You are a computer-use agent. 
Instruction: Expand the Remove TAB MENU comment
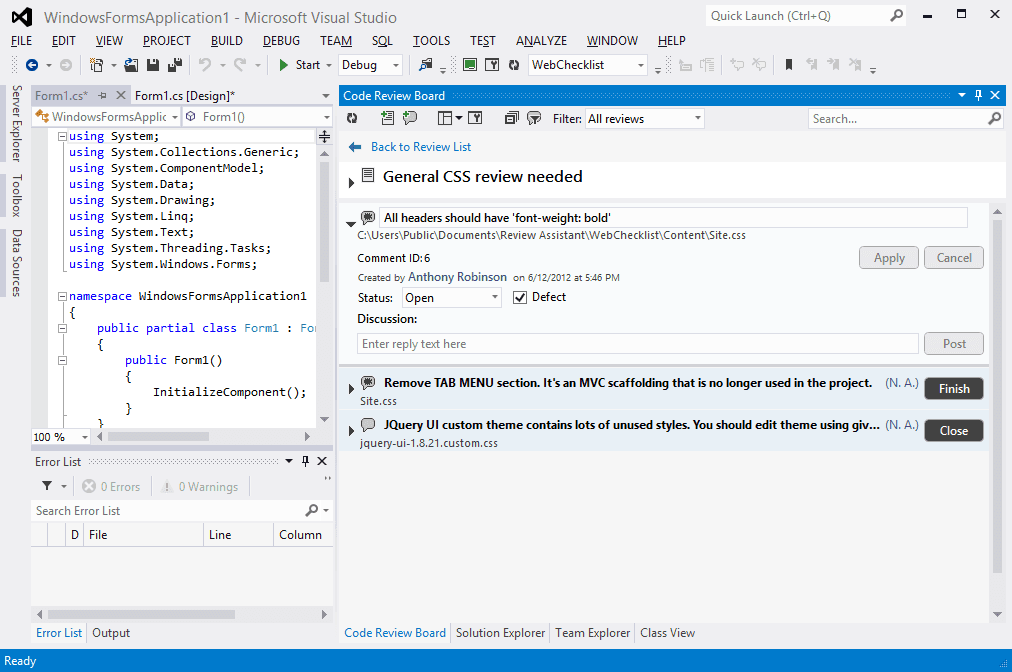pos(351,389)
